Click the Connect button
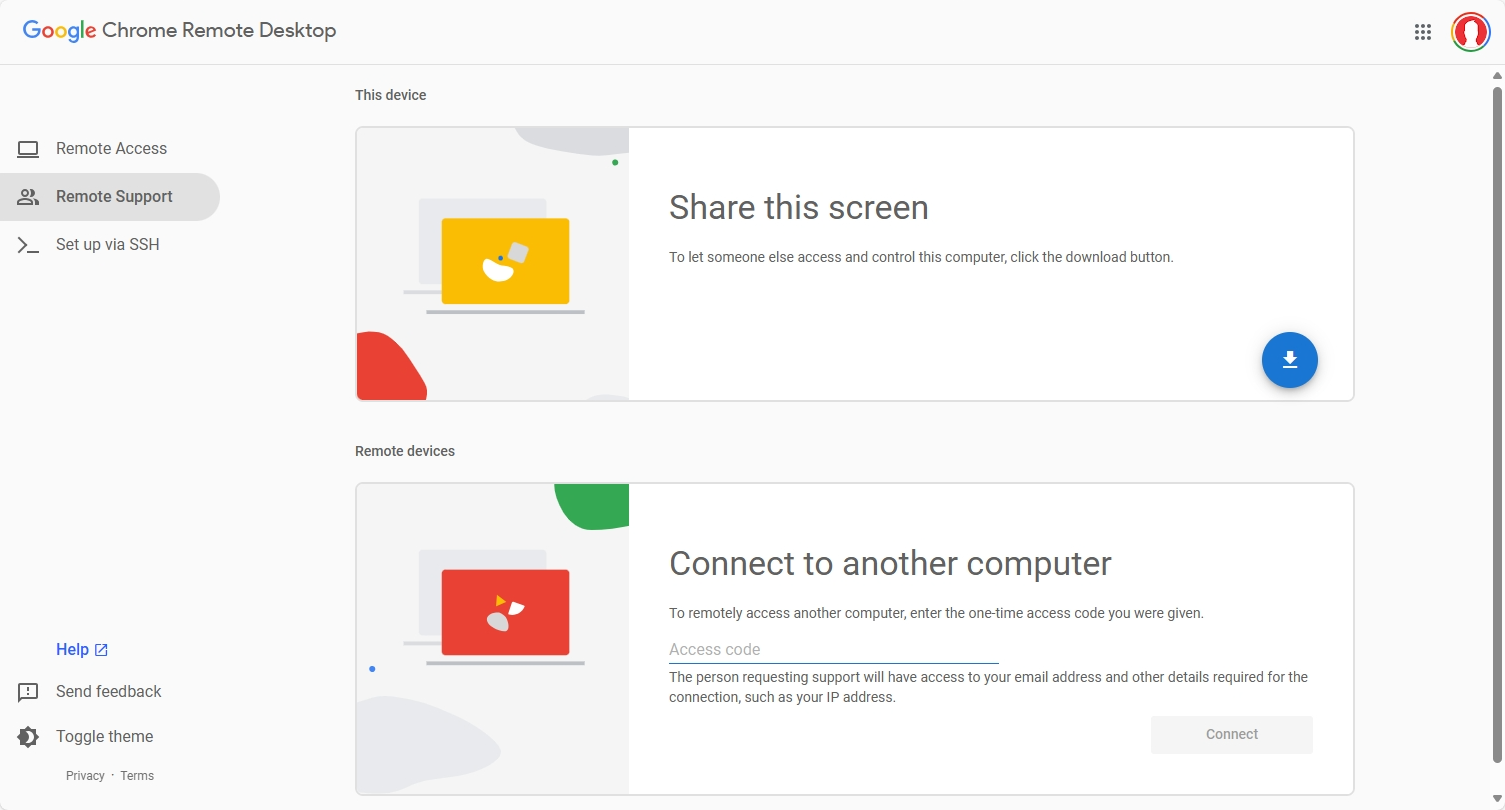Viewport: 1505px width, 810px height. [x=1232, y=735]
